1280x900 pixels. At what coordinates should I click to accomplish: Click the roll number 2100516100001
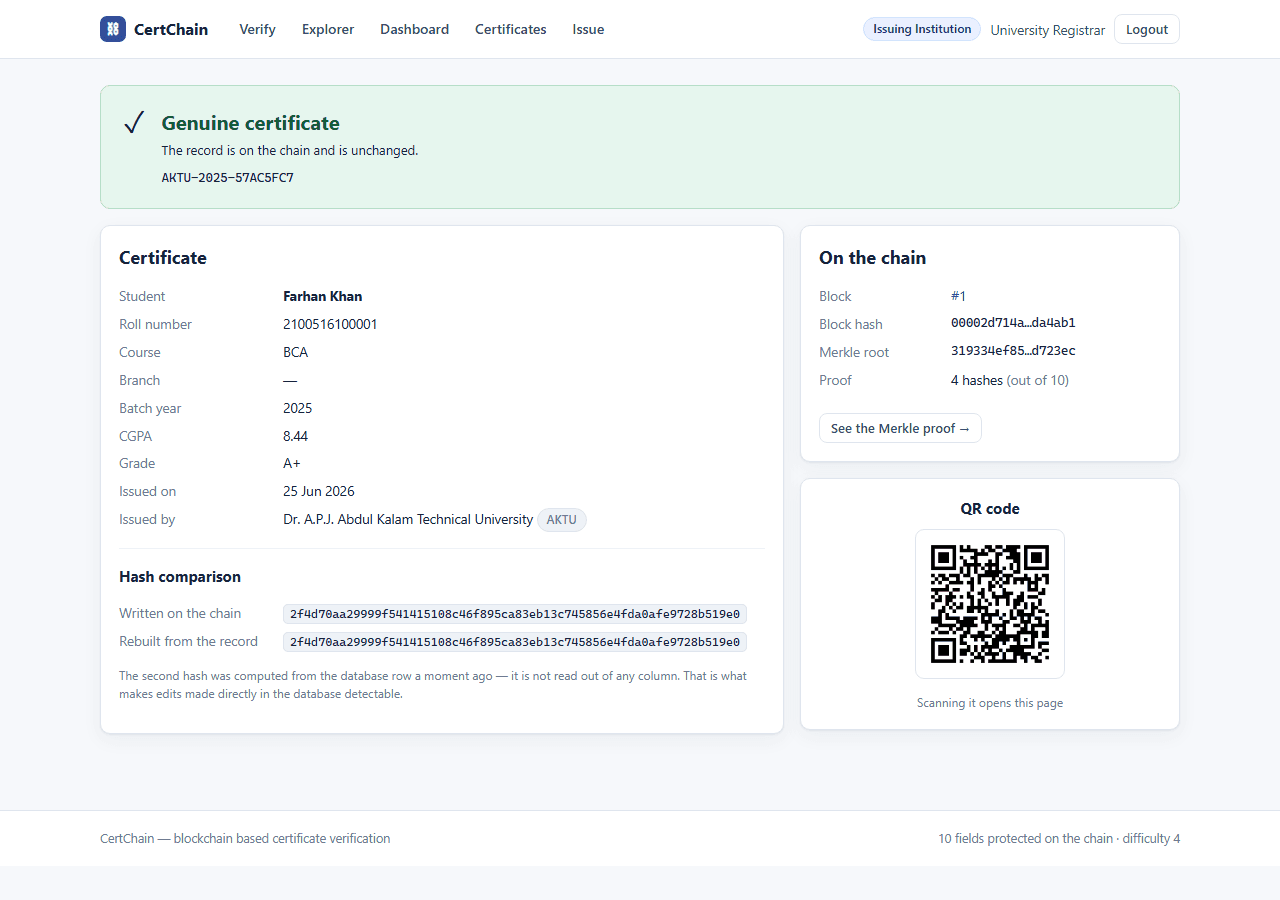coord(330,324)
